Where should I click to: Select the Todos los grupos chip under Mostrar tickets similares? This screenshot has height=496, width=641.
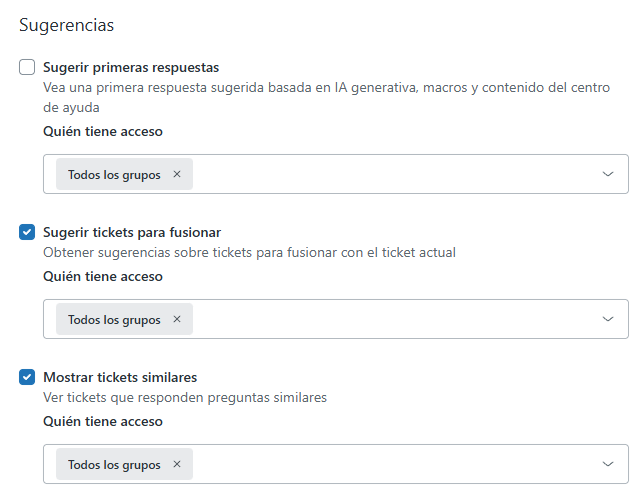(113, 464)
